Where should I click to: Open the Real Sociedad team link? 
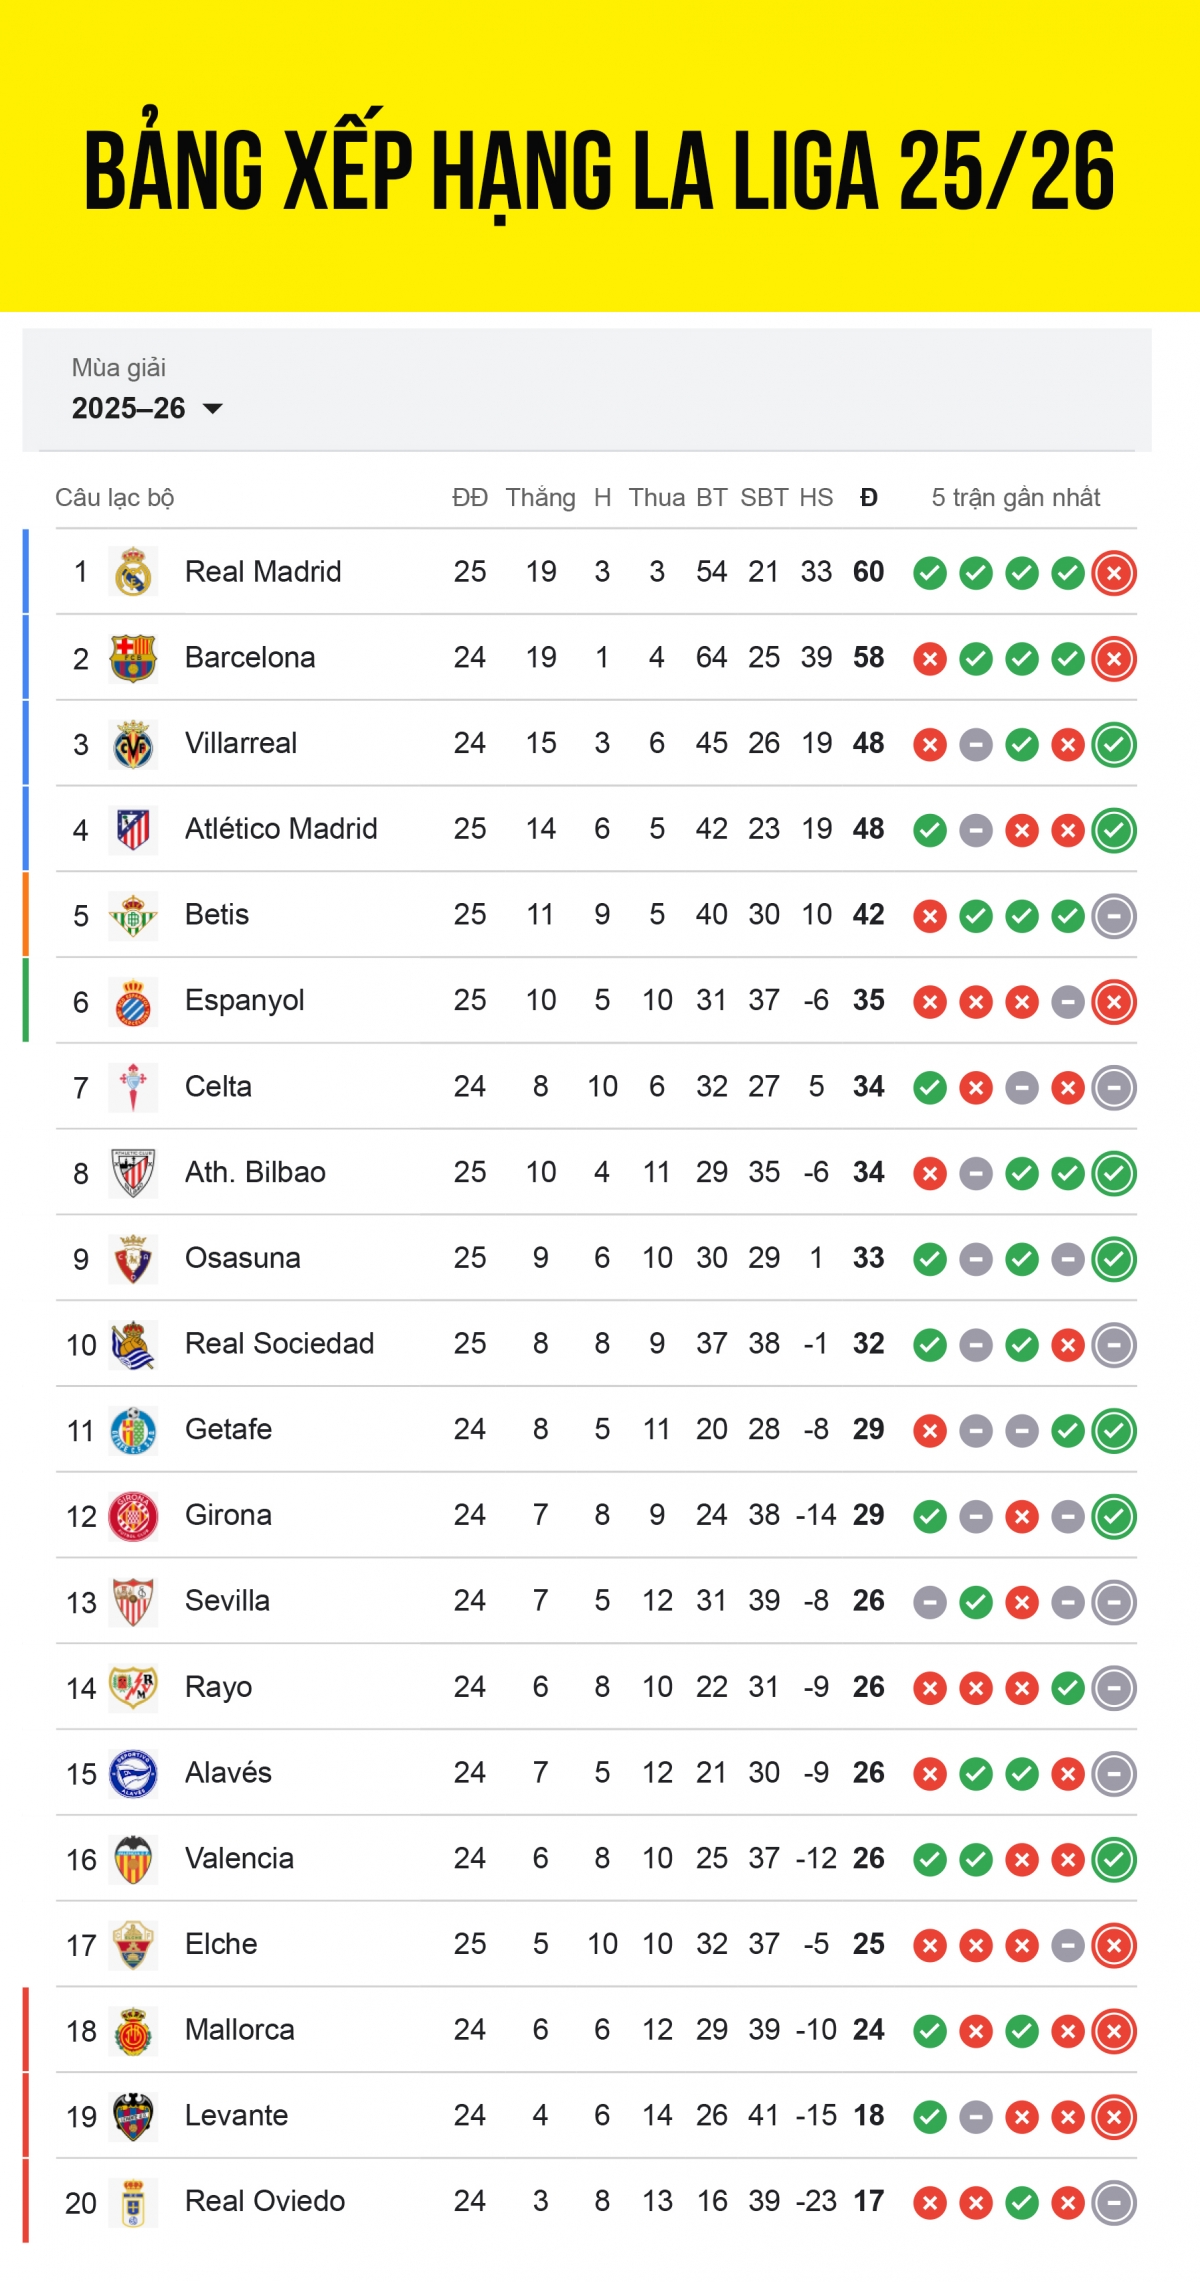tap(279, 1343)
